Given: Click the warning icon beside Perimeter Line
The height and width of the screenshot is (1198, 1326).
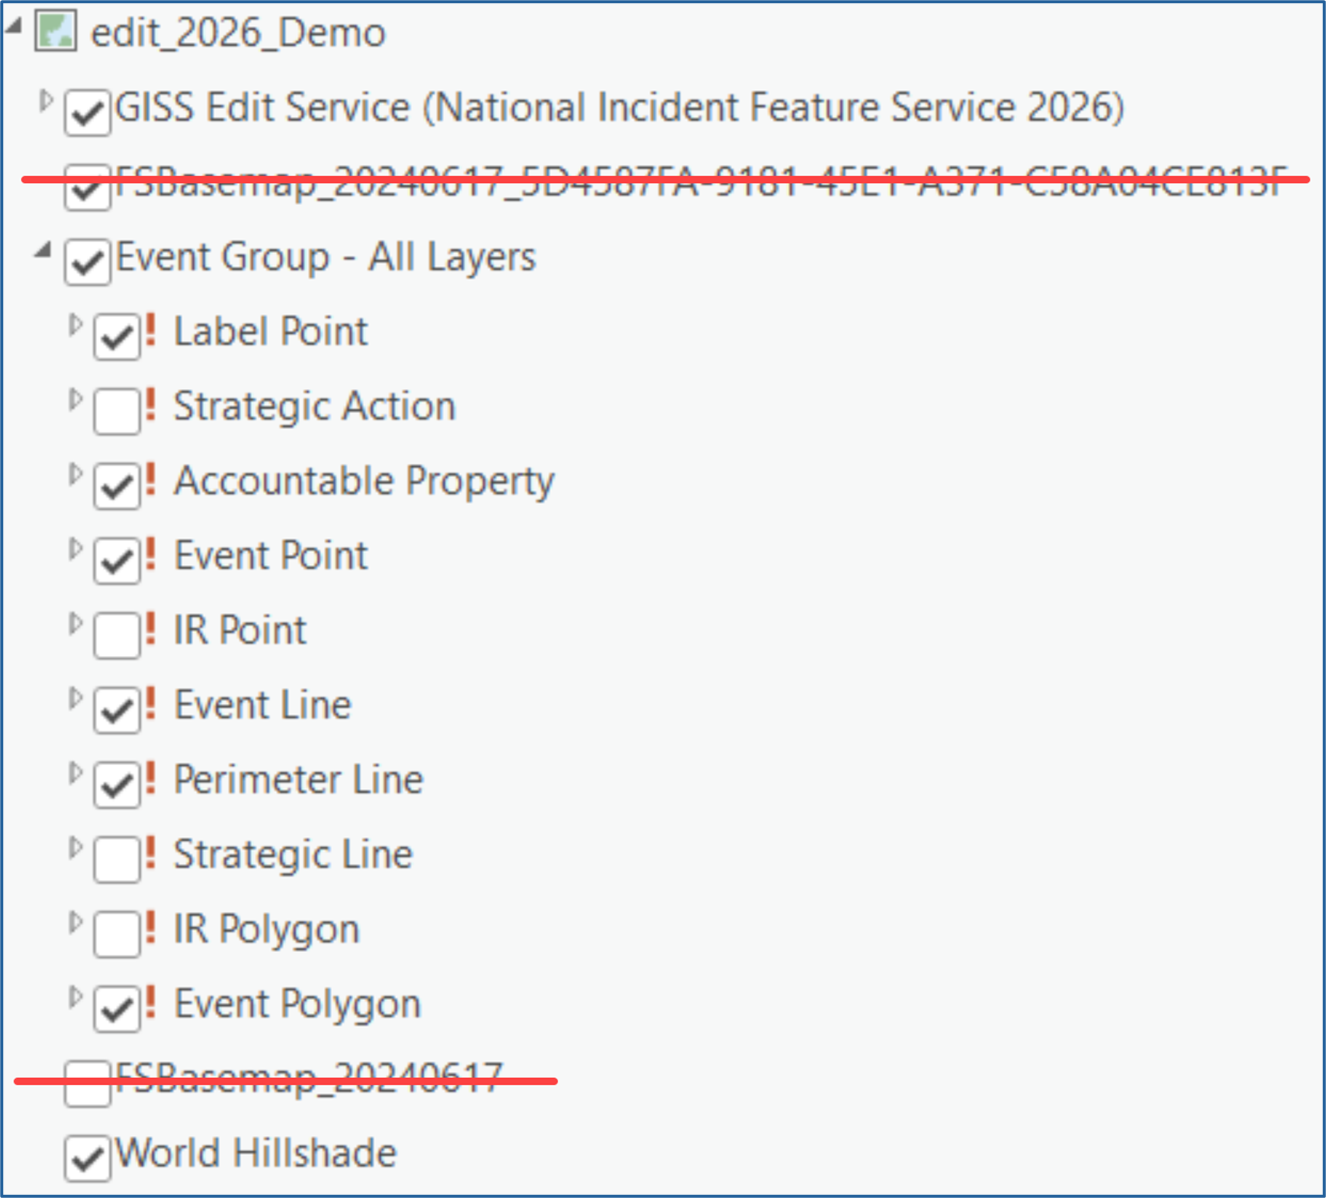Looking at the screenshot, I should [x=151, y=778].
